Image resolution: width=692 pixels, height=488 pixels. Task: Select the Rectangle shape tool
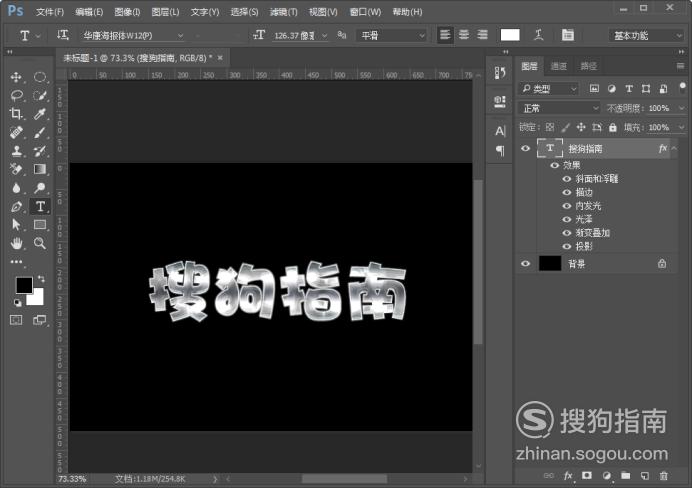[40, 225]
